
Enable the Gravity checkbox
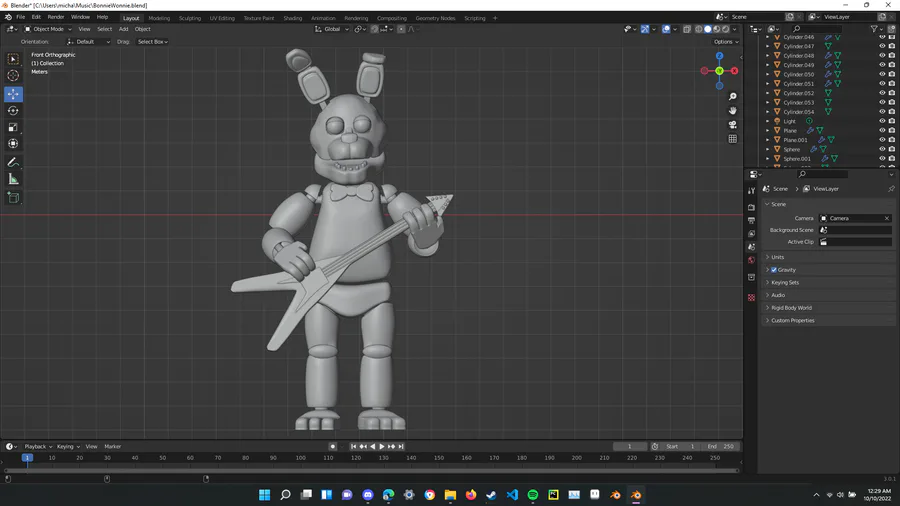[x=774, y=270]
